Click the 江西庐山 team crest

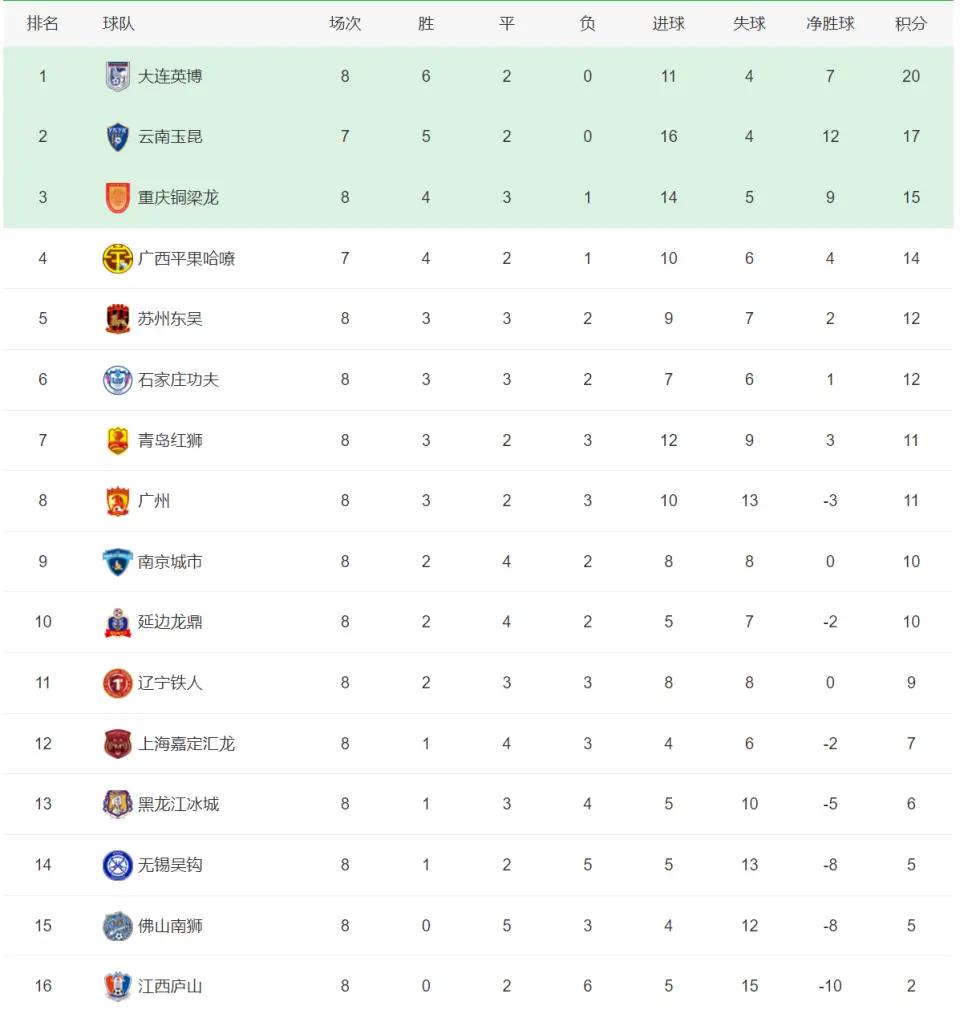pyautogui.click(x=118, y=986)
